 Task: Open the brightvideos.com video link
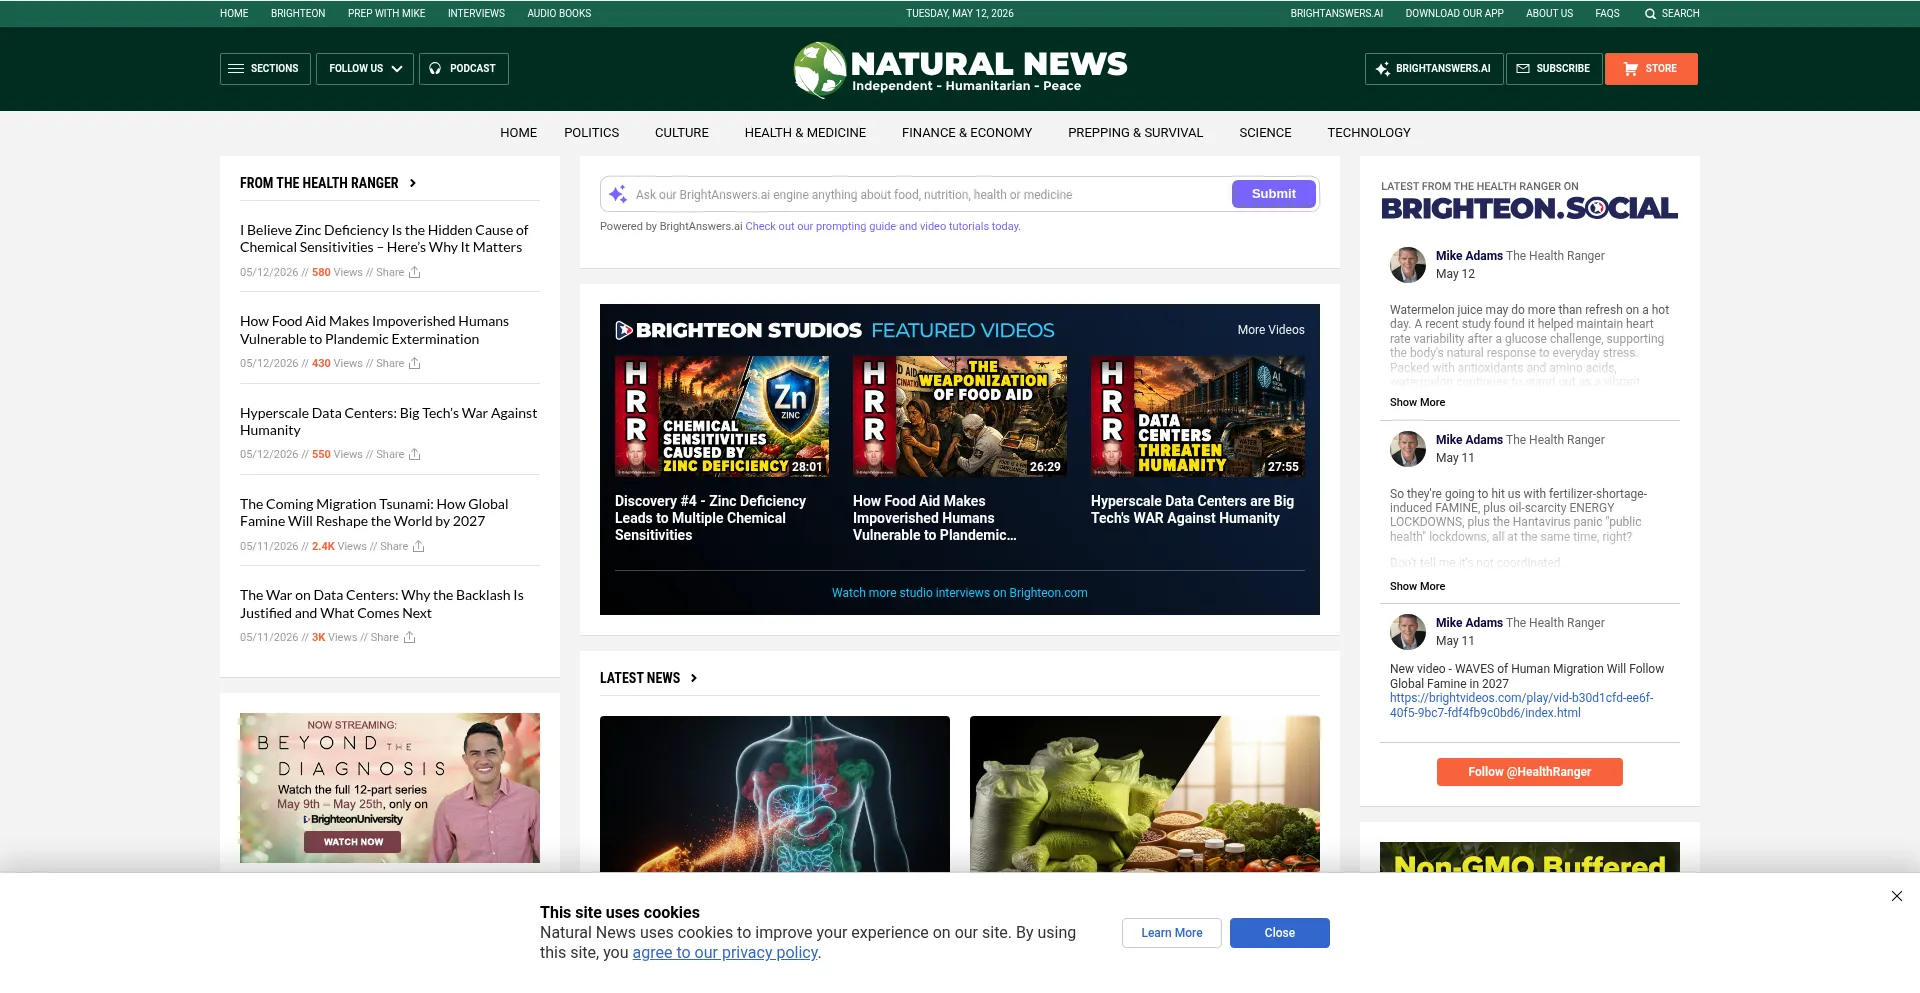(1521, 705)
